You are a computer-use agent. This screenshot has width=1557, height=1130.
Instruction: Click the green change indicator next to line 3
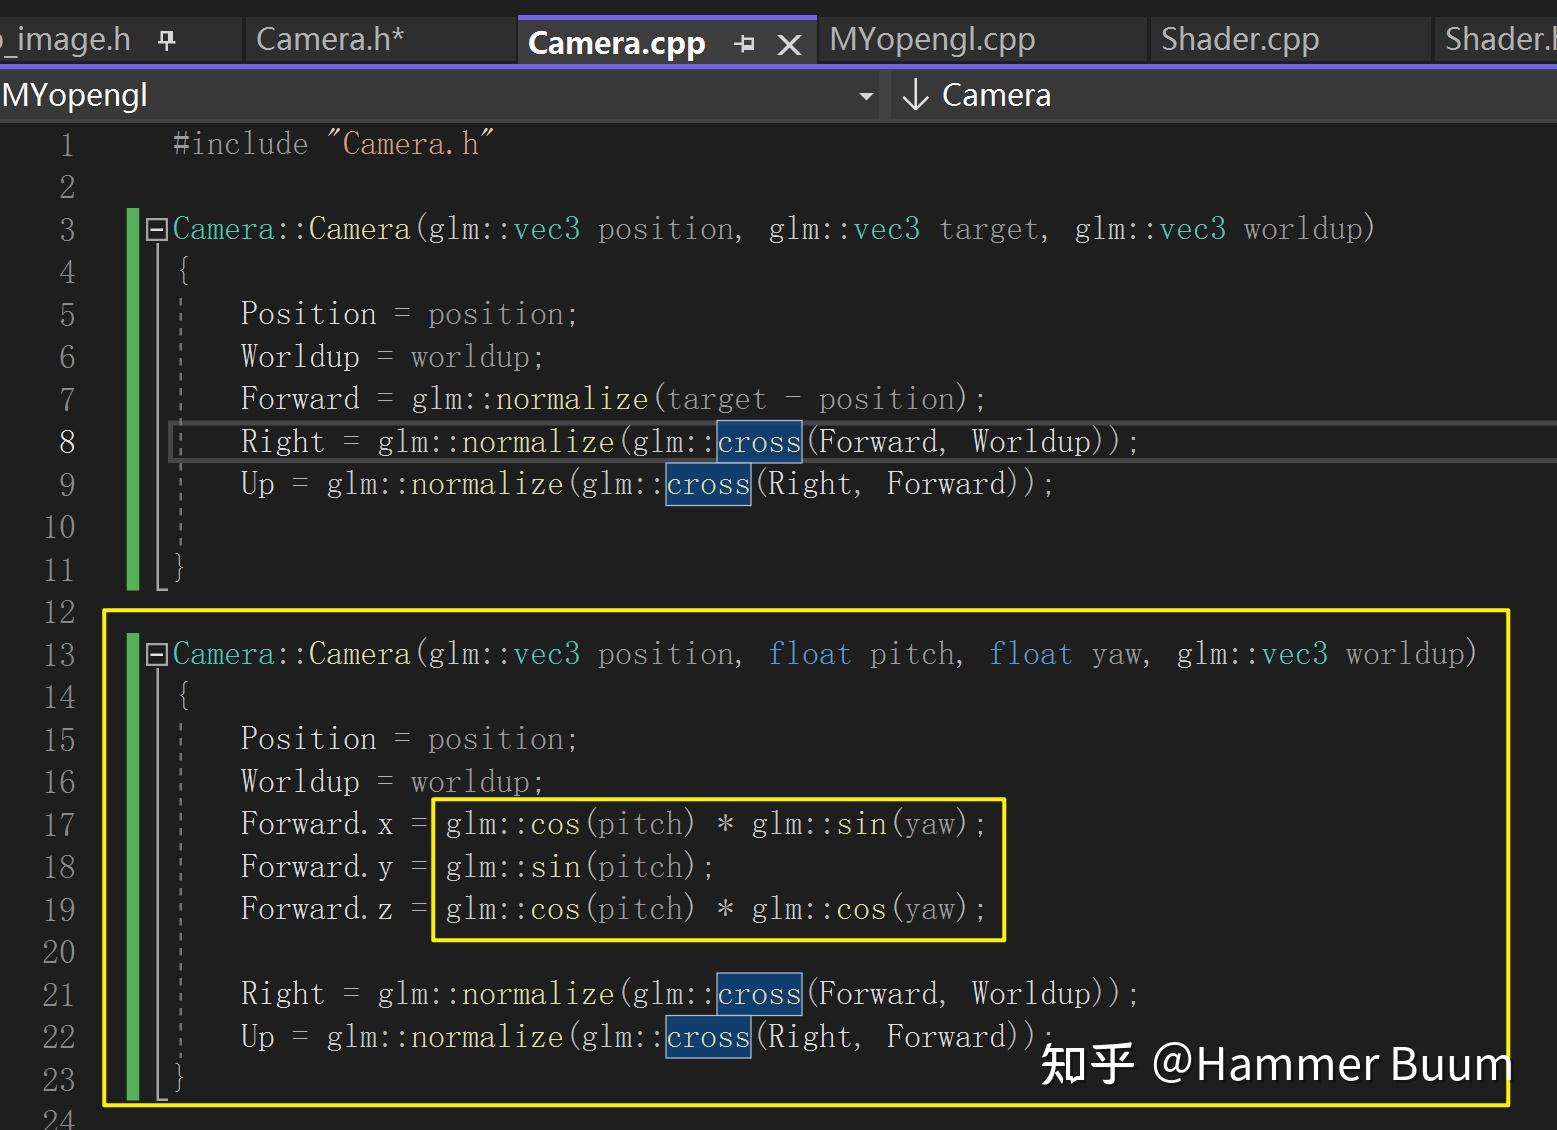pyautogui.click(x=131, y=228)
